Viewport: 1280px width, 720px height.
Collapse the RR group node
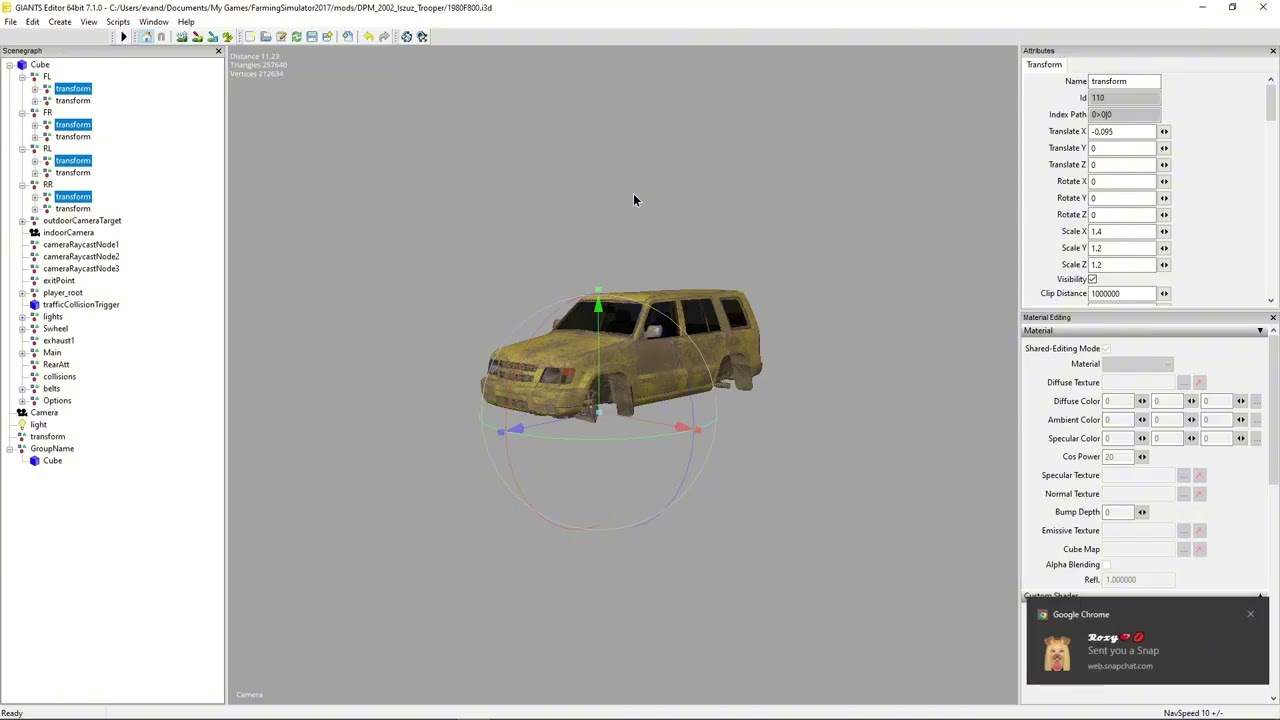(21, 185)
